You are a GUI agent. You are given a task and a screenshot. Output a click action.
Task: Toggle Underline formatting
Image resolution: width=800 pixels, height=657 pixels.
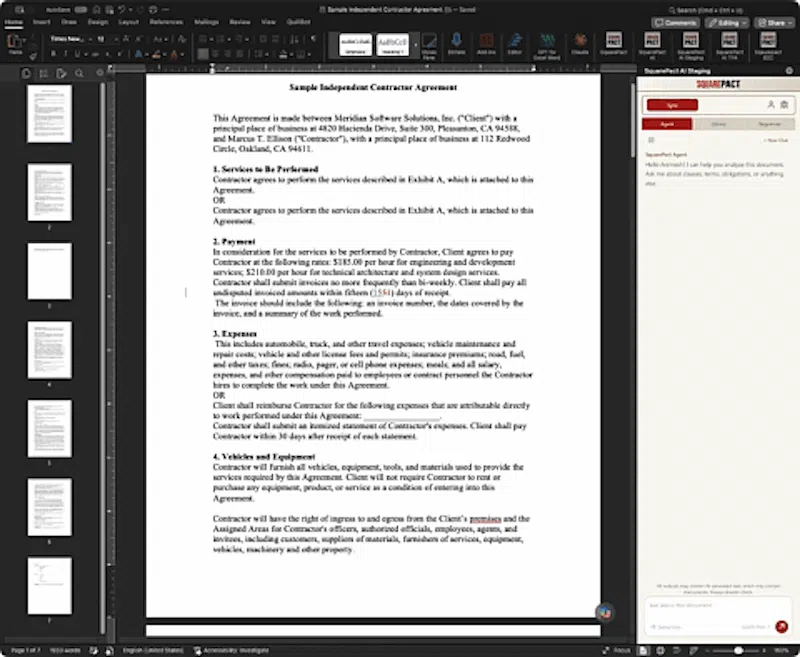[x=77, y=54]
